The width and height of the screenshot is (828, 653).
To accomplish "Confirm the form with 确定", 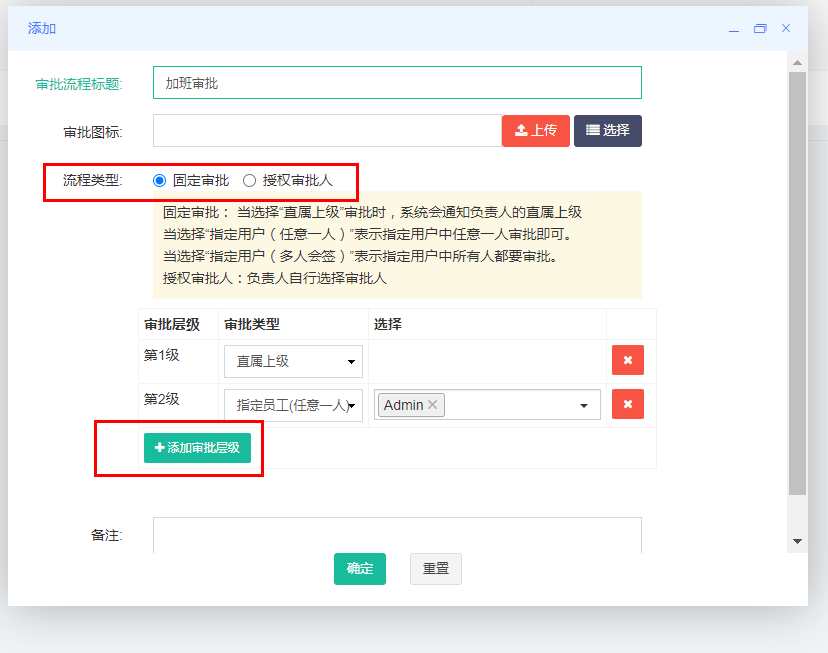I will click(x=360, y=569).
